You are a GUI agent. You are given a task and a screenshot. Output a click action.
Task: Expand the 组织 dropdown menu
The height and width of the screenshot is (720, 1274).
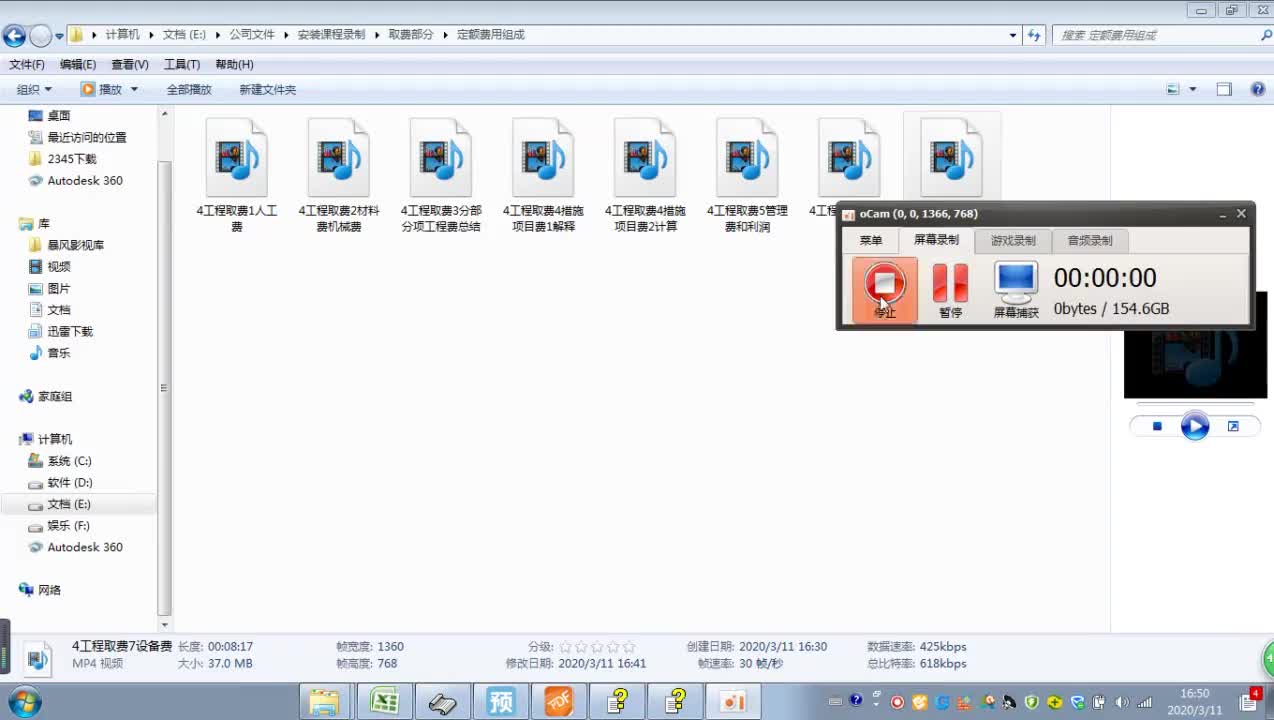[34, 89]
